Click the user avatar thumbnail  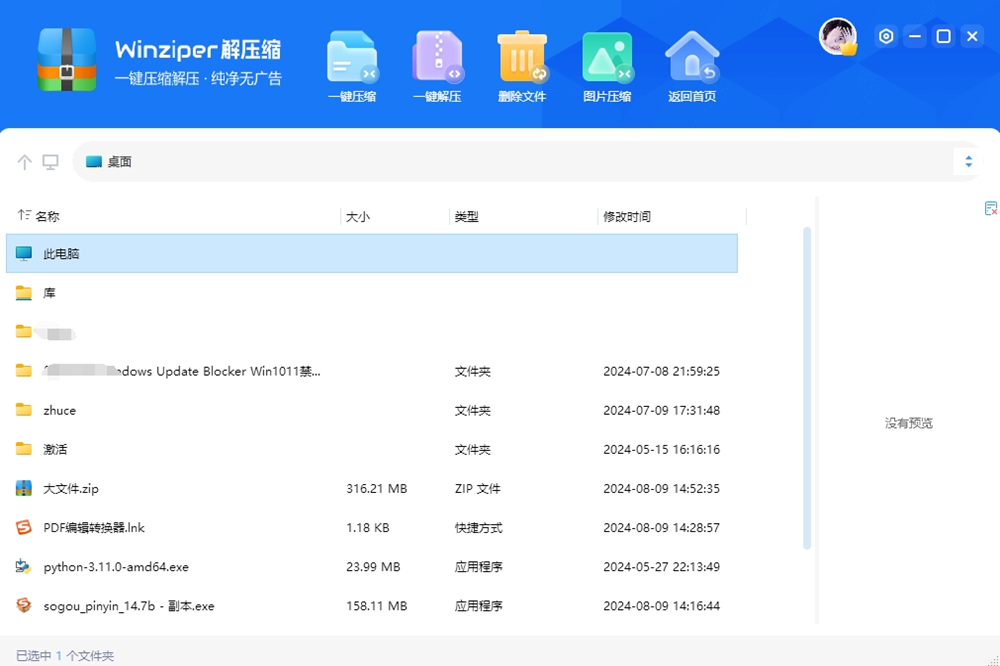[838, 36]
